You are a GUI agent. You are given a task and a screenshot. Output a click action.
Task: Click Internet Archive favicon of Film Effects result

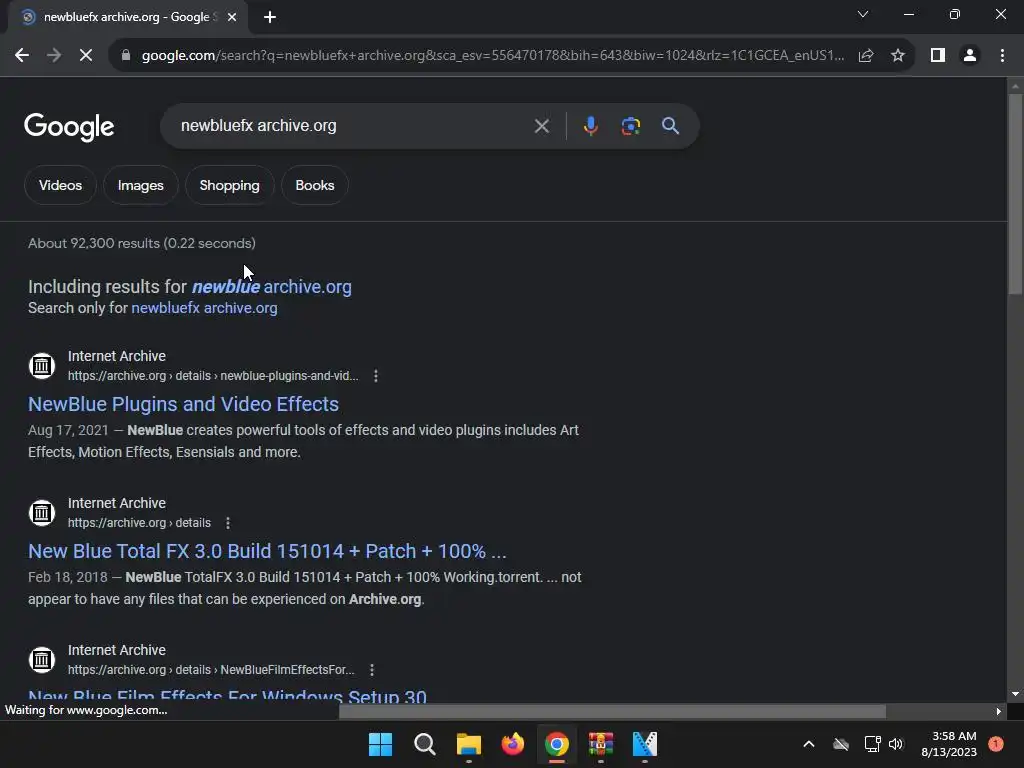[42, 660]
